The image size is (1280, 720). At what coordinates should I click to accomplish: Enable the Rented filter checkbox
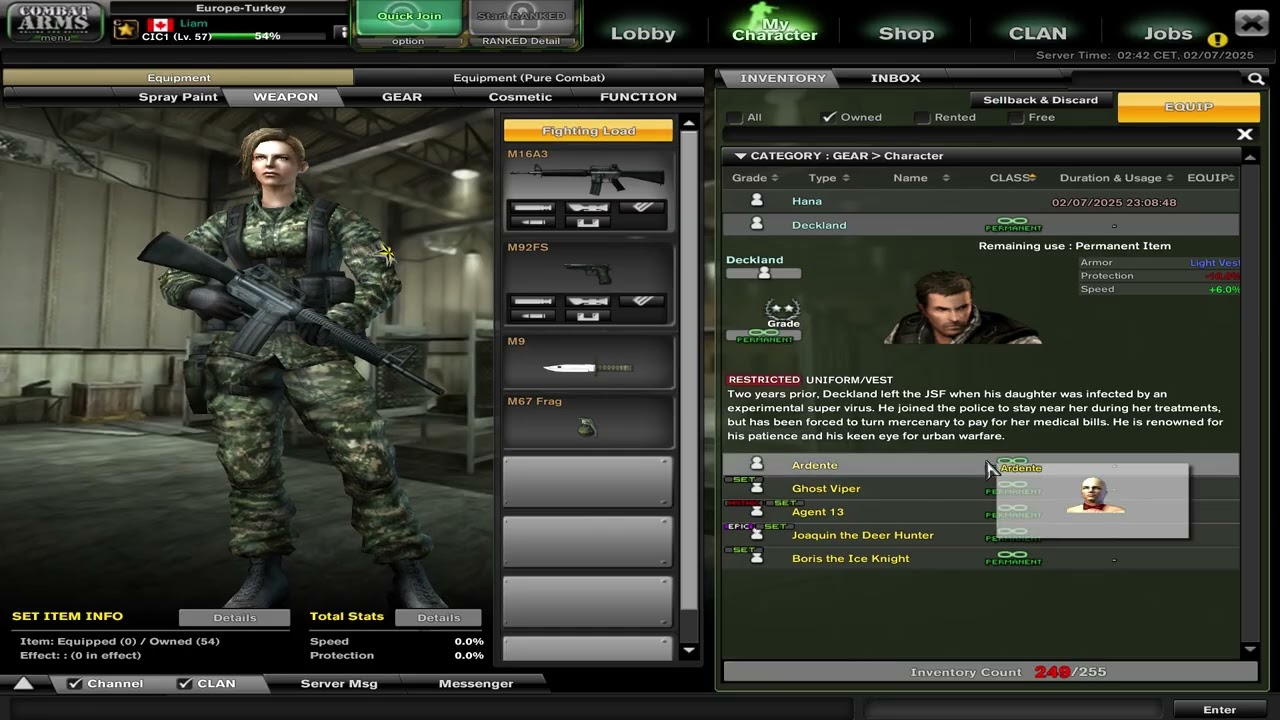point(923,117)
